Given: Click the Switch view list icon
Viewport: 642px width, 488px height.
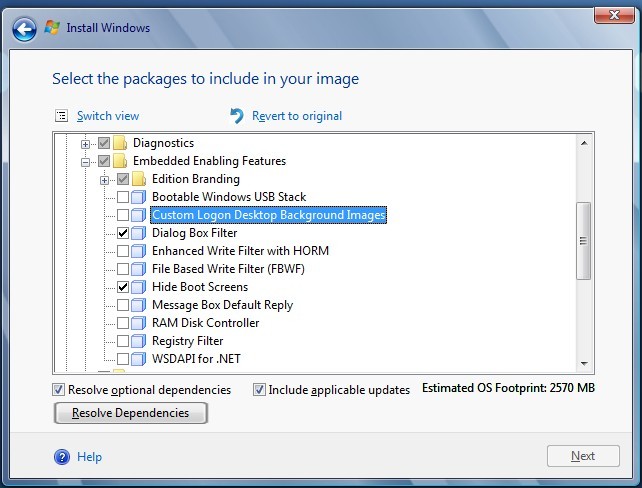Looking at the screenshot, I should (x=61, y=116).
